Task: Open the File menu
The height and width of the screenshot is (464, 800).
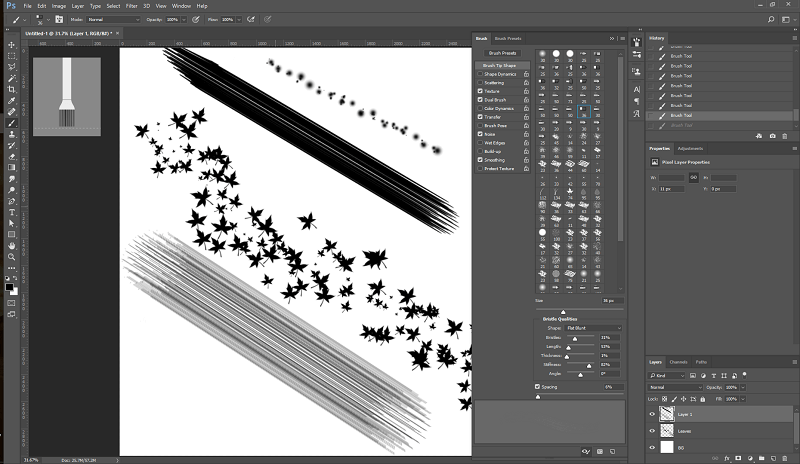Action: 28,6
